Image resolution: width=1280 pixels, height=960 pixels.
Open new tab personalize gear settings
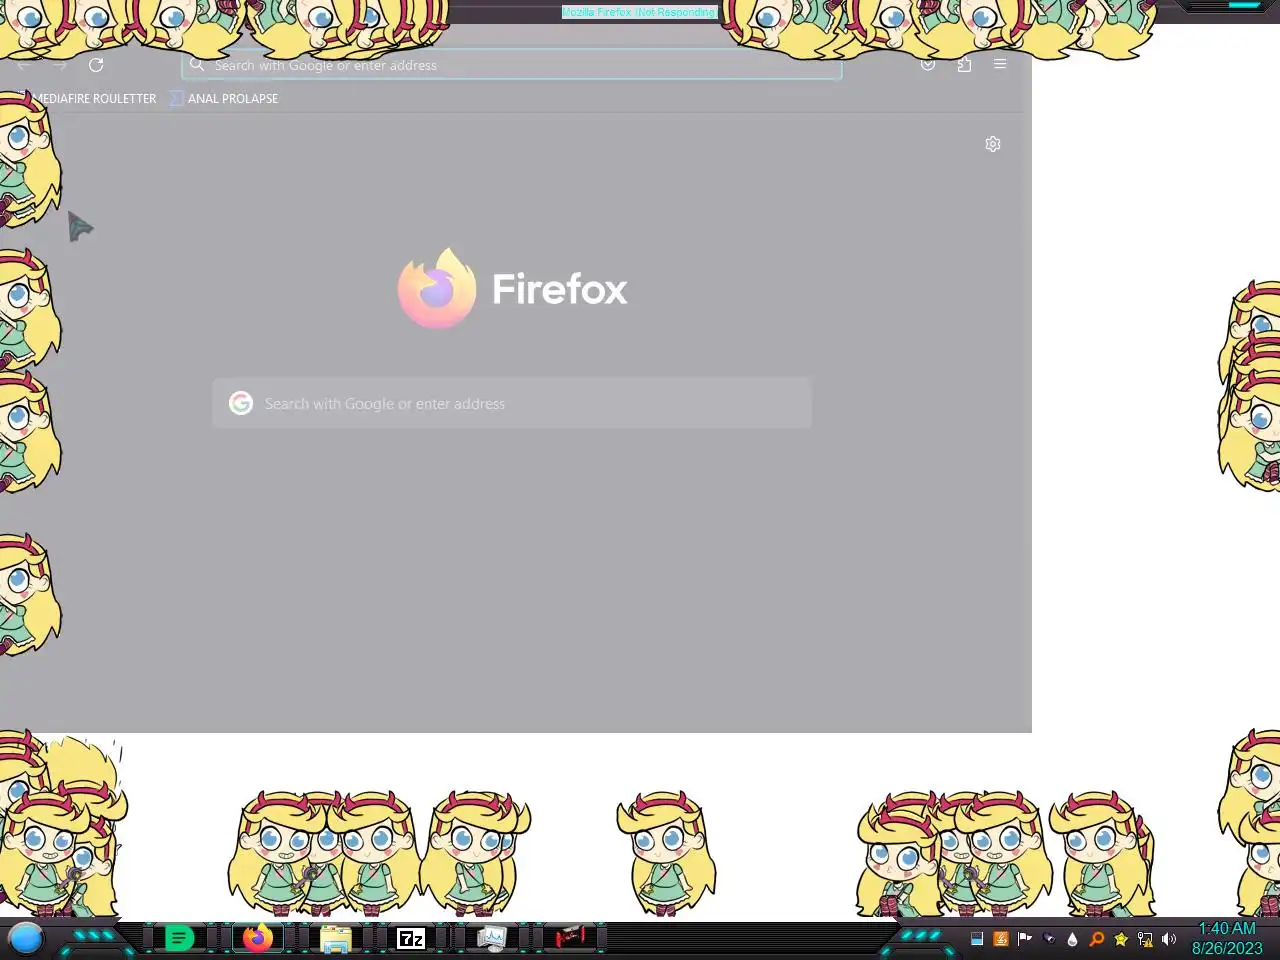(x=993, y=144)
